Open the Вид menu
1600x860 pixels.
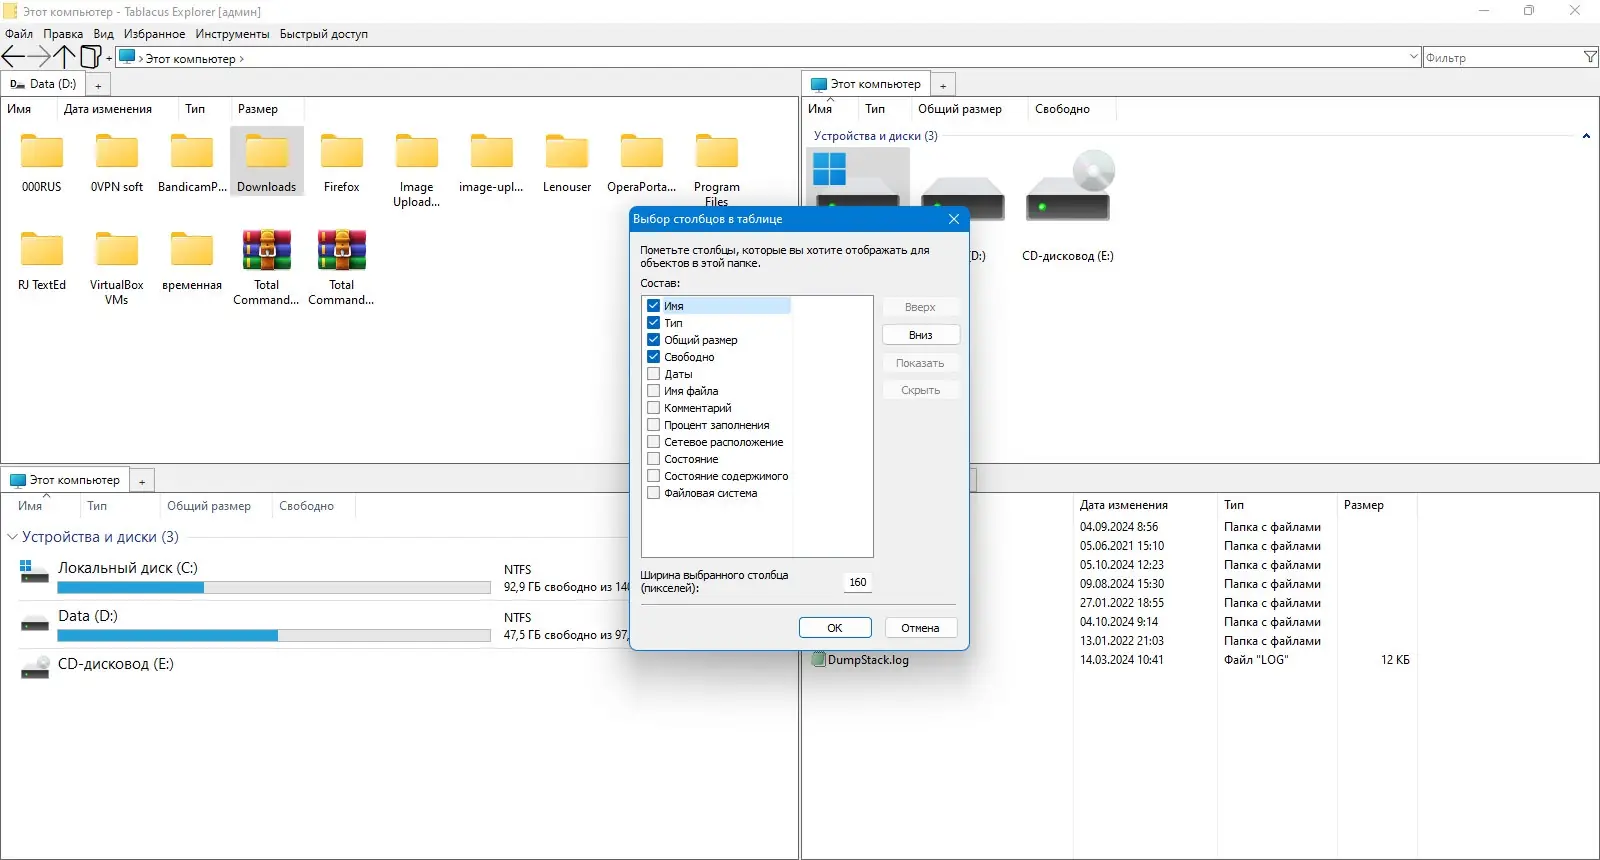click(104, 34)
